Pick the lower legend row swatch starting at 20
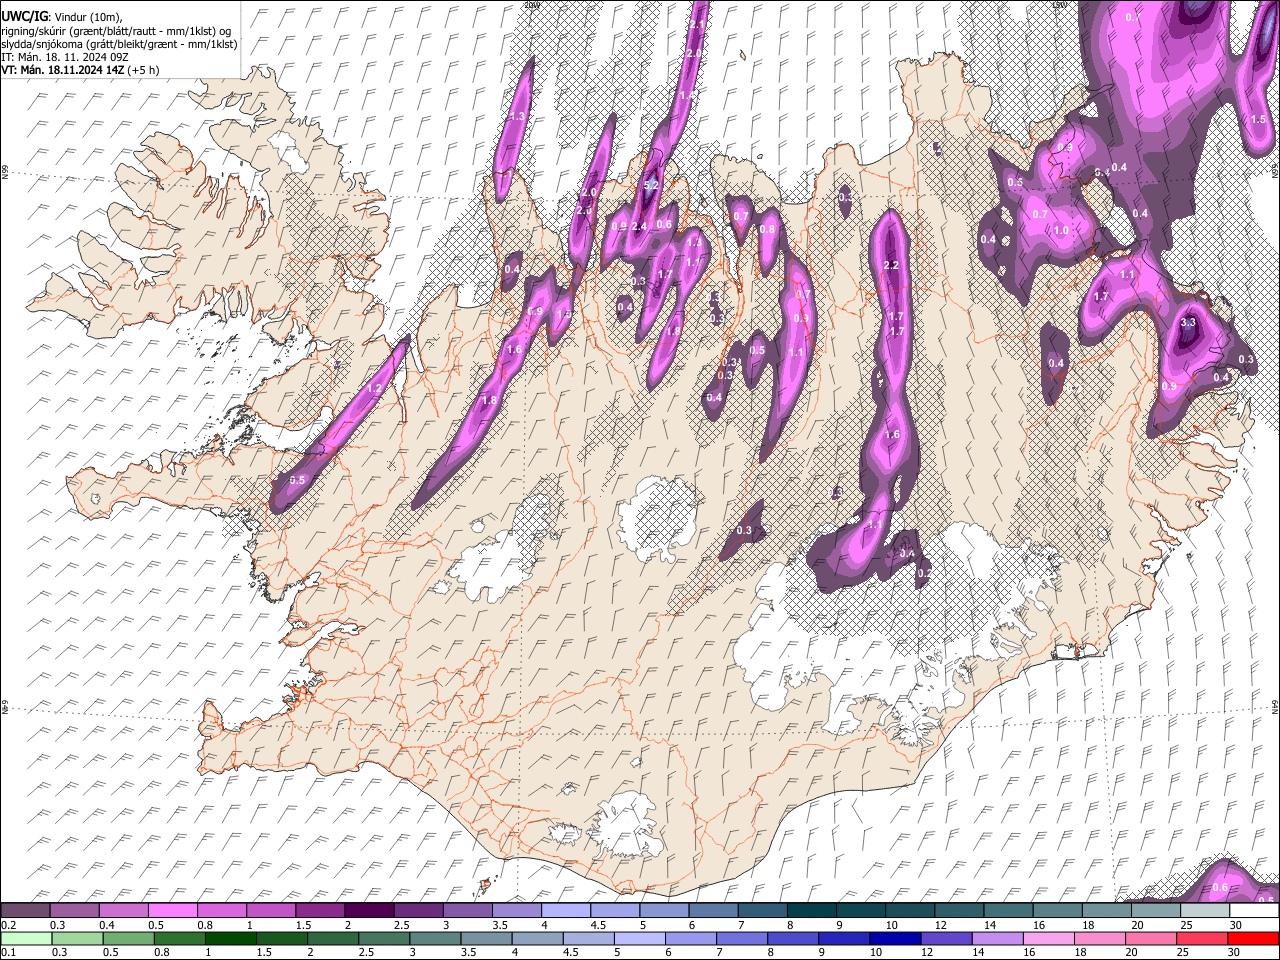 [x=1151, y=938]
